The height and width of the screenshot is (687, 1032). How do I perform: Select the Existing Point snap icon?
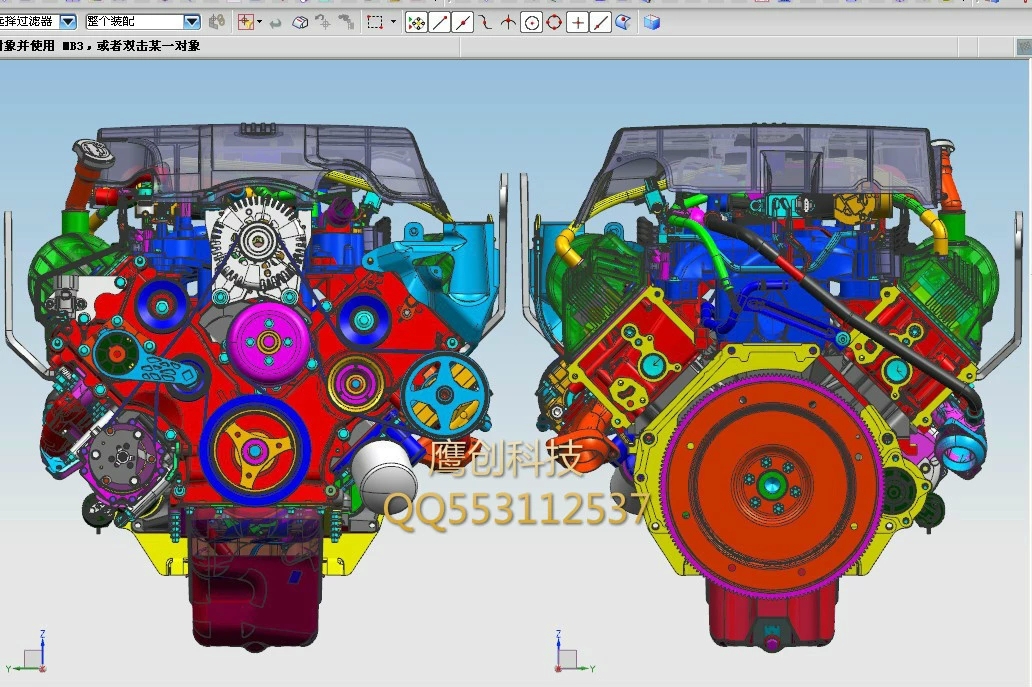(x=577, y=22)
